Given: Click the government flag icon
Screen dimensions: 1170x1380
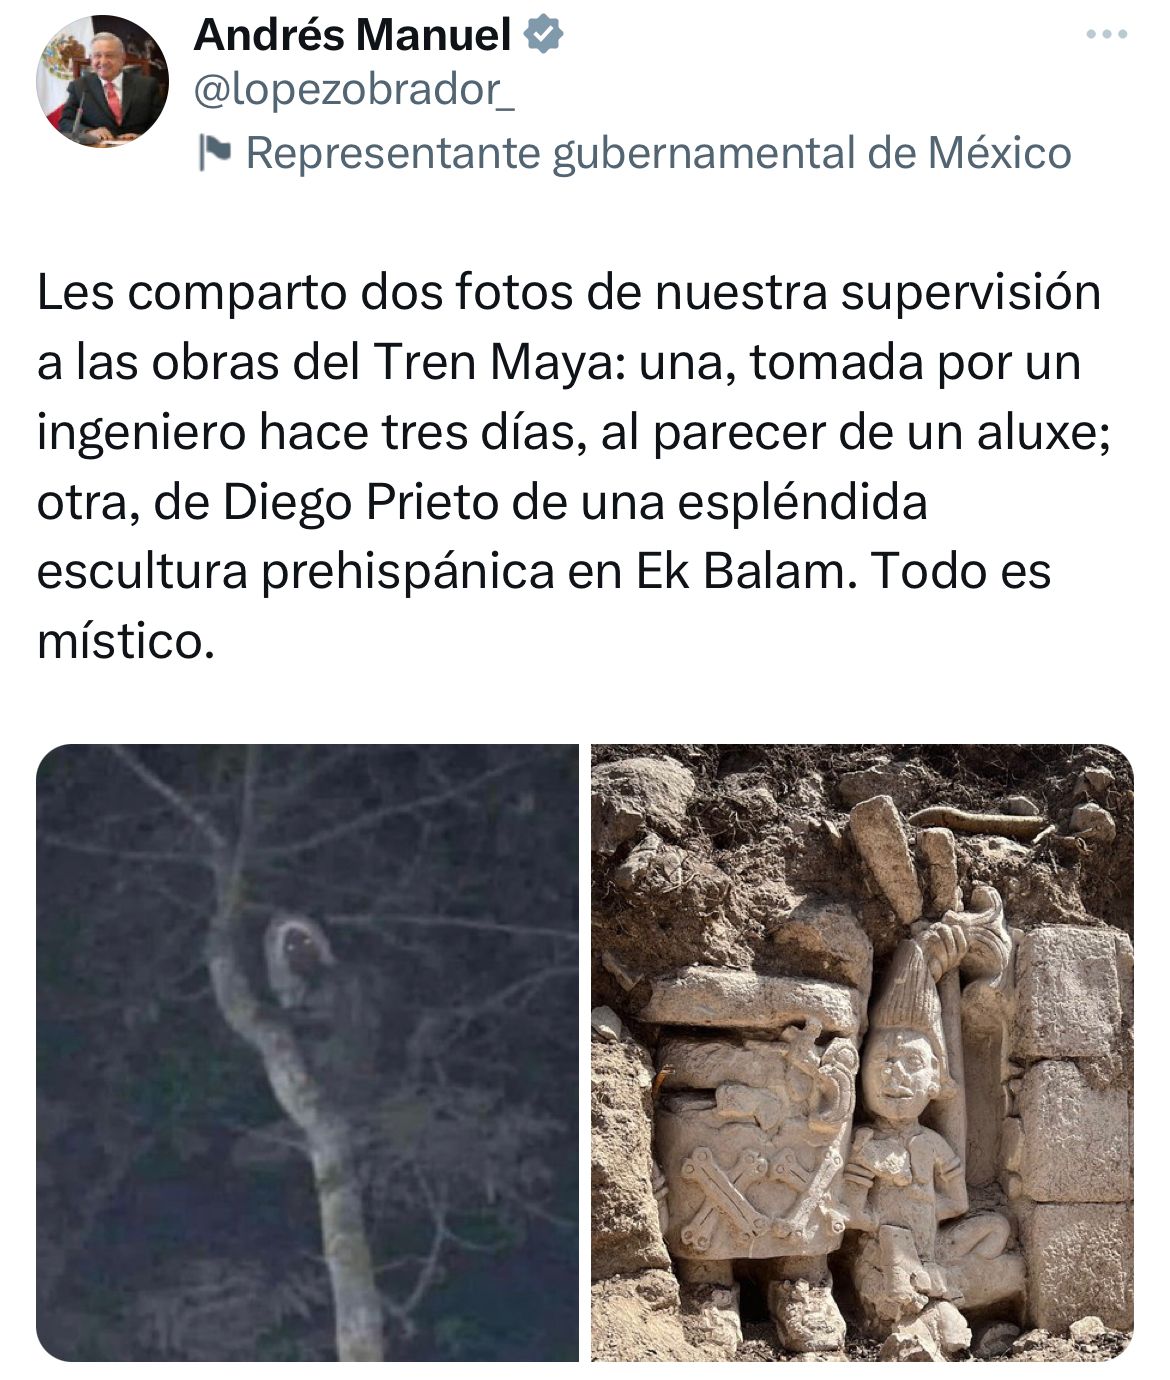Looking at the screenshot, I should pyautogui.click(x=214, y=153).
